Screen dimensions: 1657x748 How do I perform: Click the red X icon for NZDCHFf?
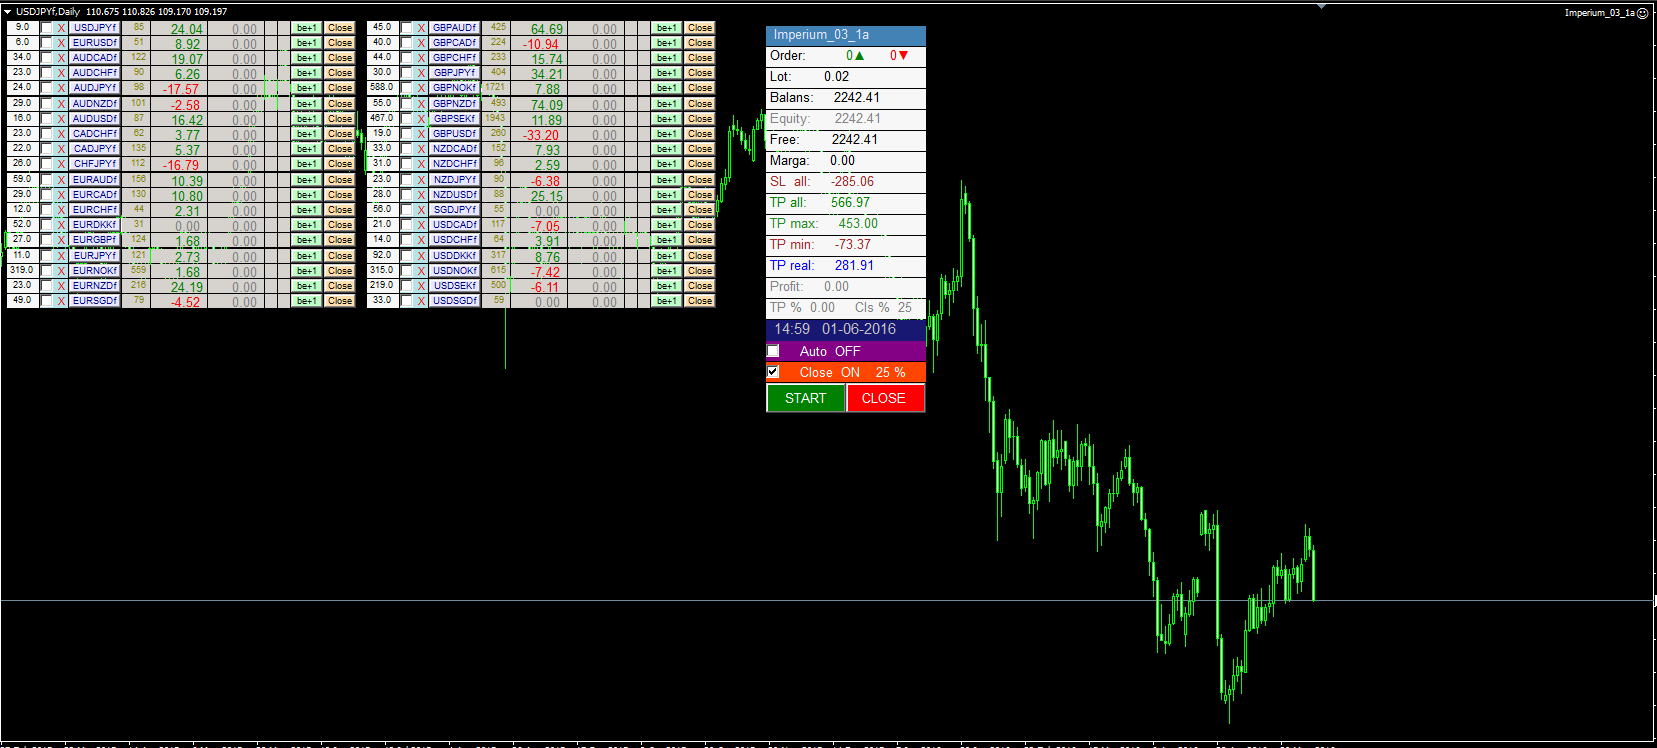coord(421,164)
